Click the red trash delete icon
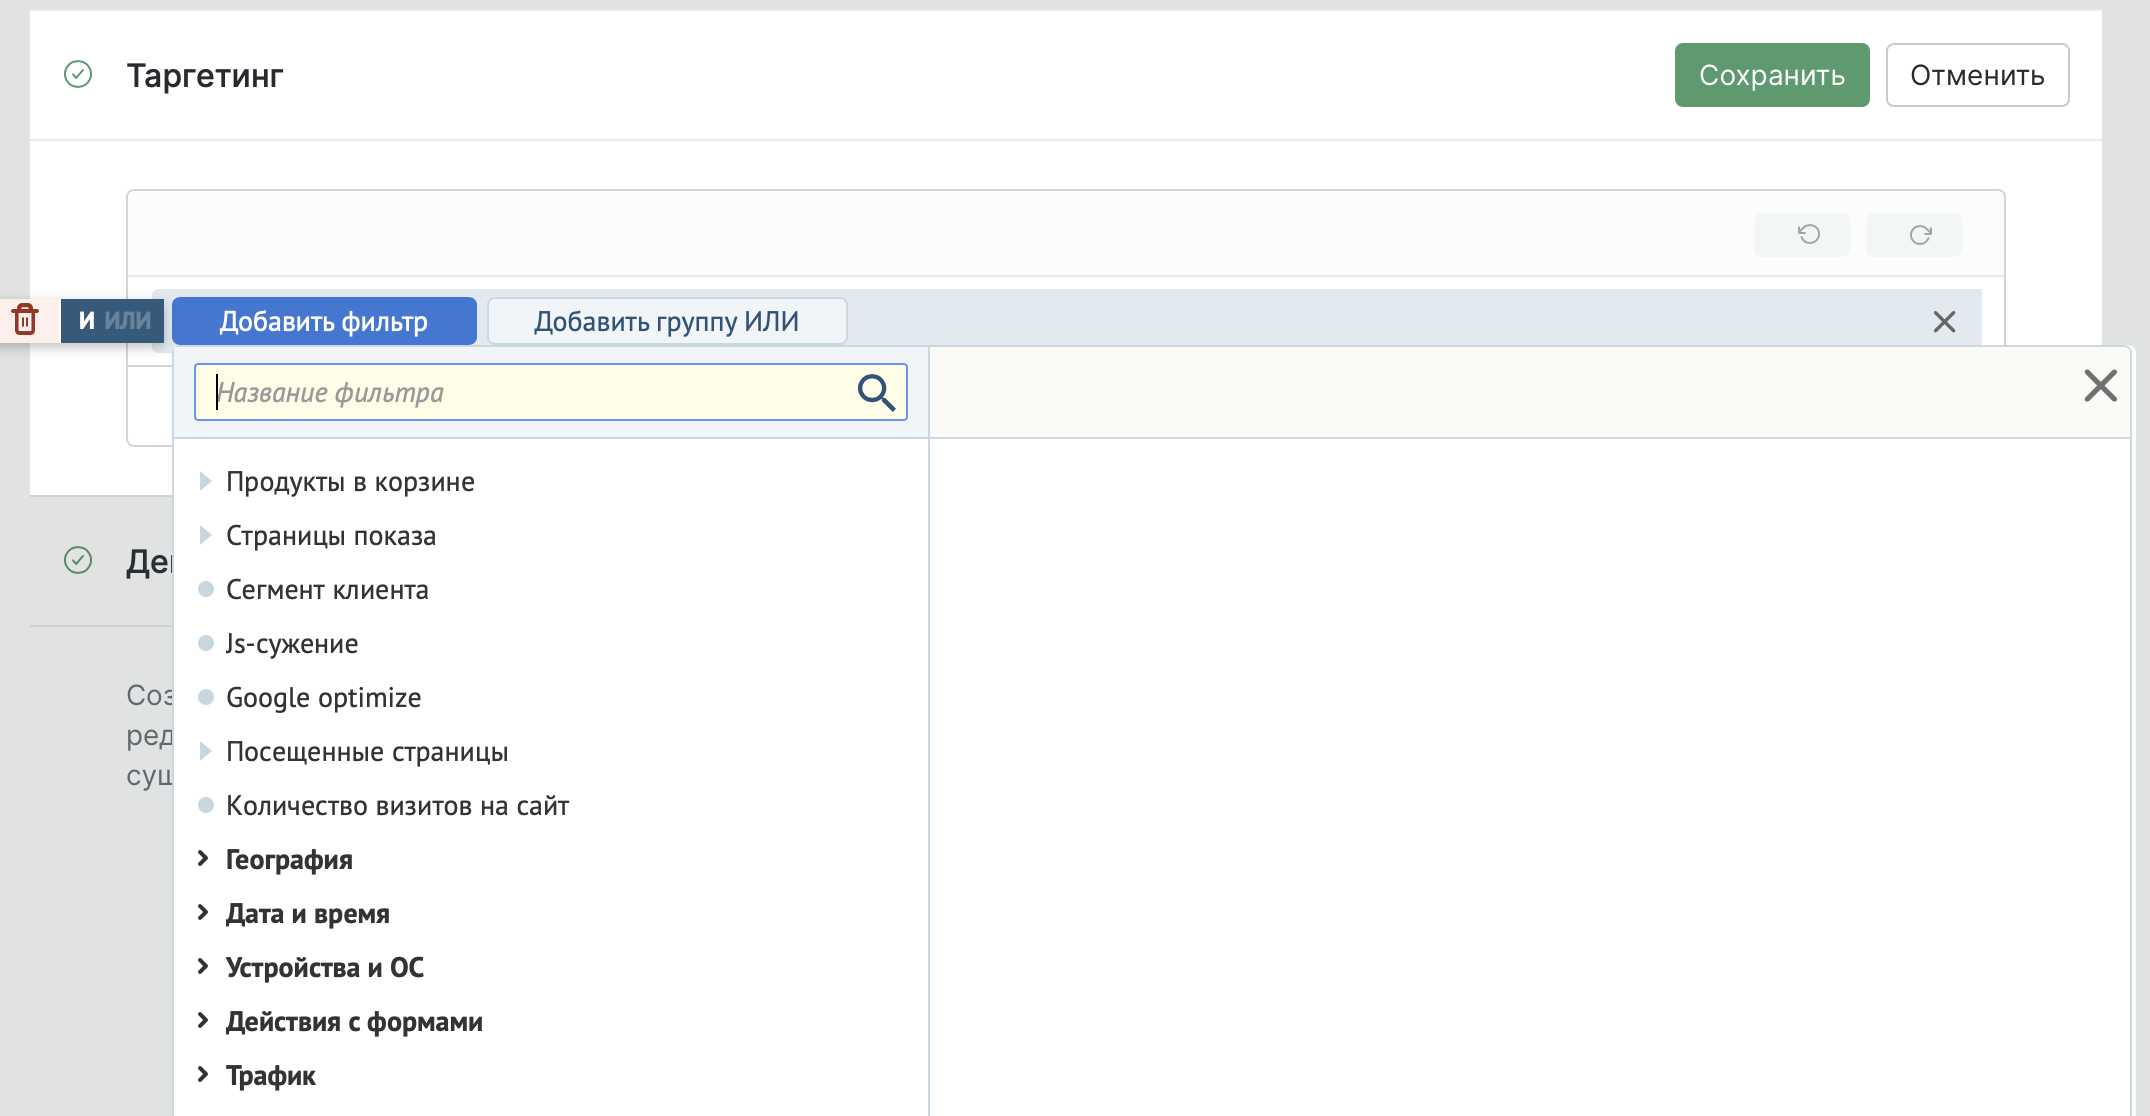2150x1116 pixels. (x=25, y=320)
